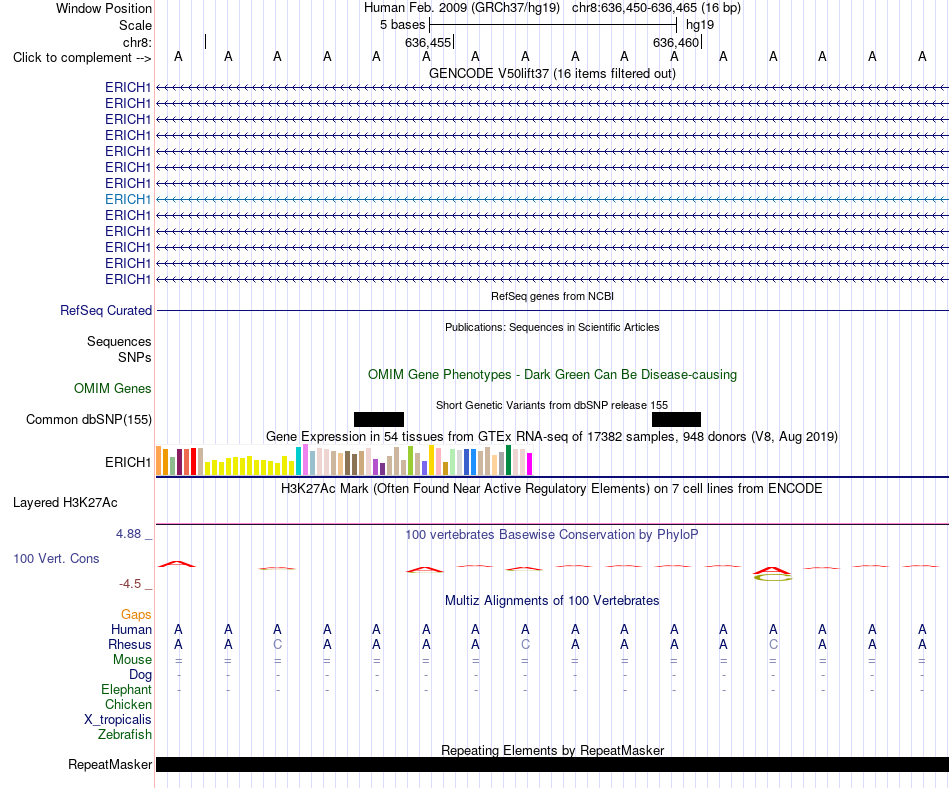Click the Zebrafish species label
This screenshot has height=788, width=950.
pyautogui.click(x=125, y=734)
